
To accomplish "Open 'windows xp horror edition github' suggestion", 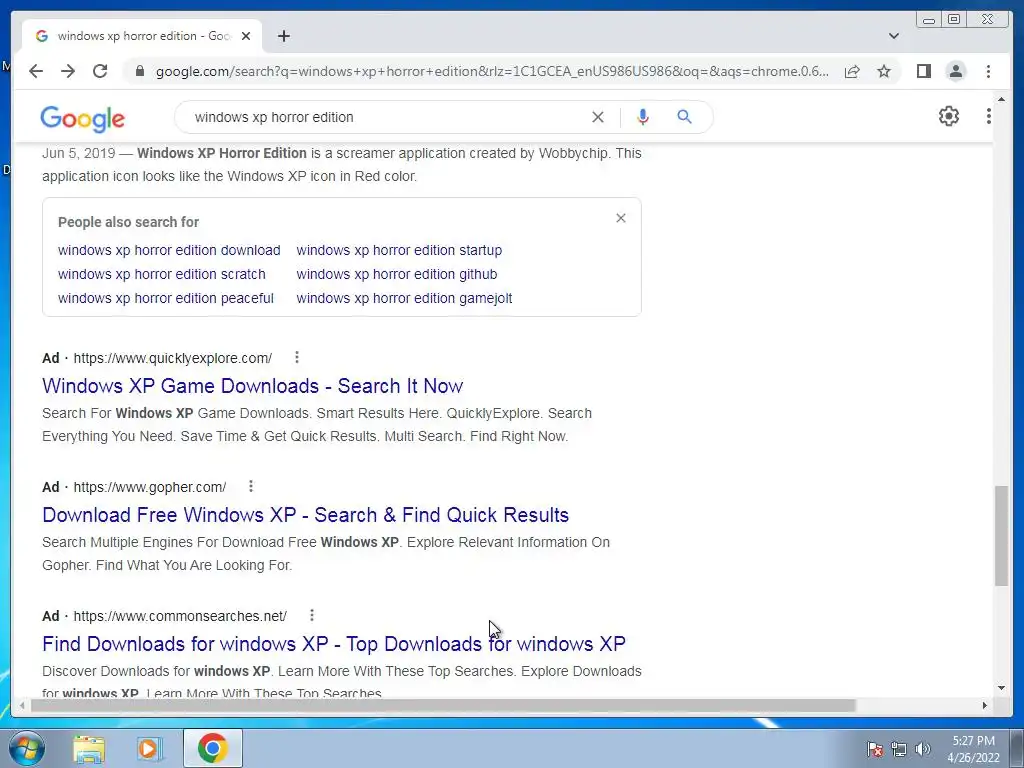I will pyautogui.click(x=396, y=274).
